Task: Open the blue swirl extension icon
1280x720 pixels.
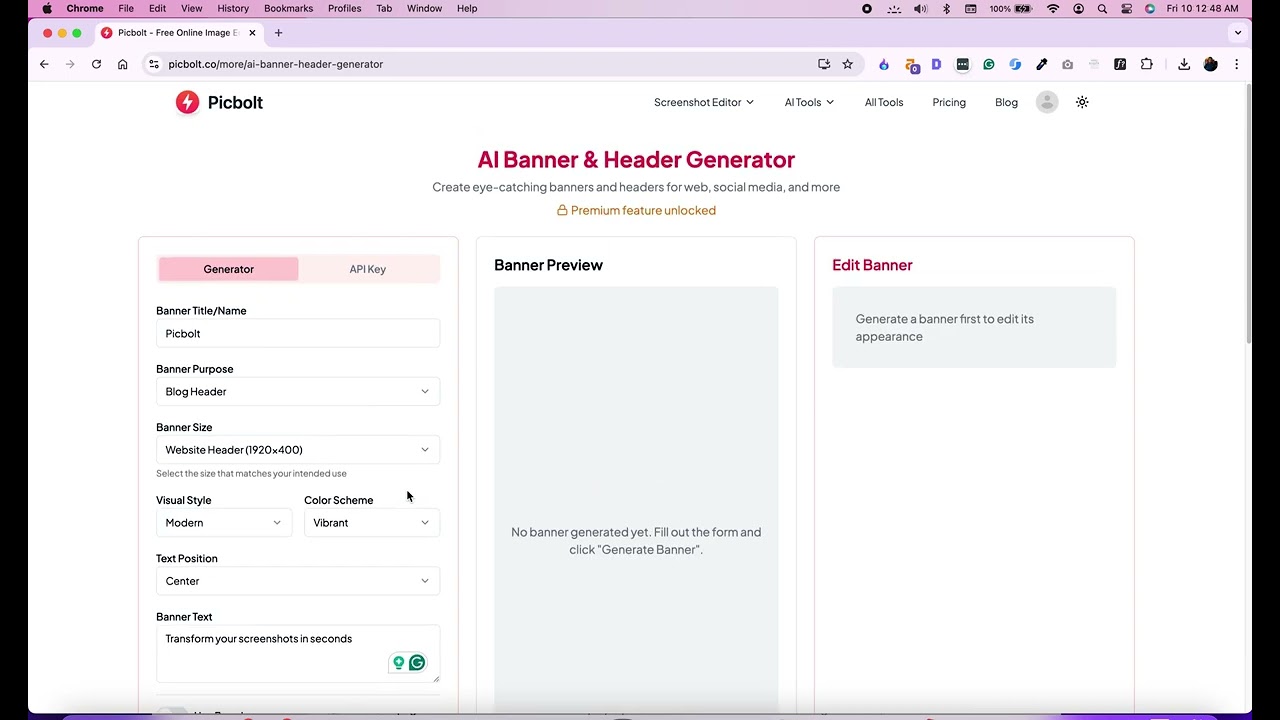Action: click(1015, 64)
